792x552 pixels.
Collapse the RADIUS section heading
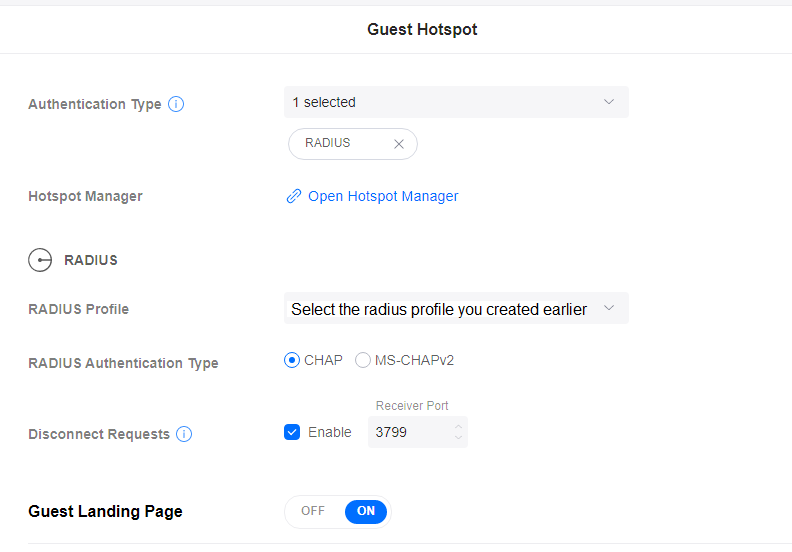91,260
